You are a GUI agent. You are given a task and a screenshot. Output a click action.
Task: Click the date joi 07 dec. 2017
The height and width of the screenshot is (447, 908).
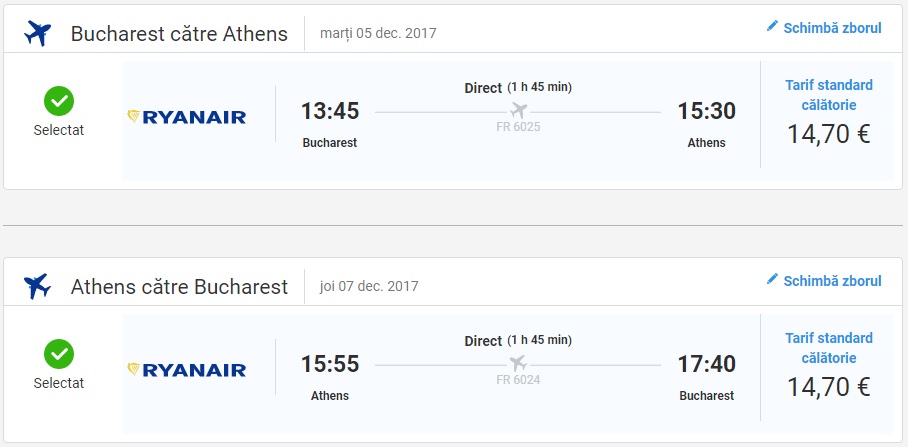click(369, 286)
